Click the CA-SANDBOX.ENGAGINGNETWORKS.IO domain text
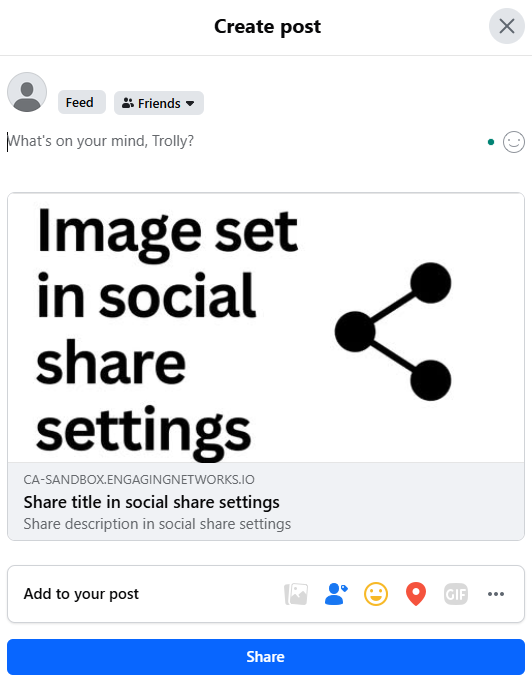532x687 pixels. pyautogui.click(x=139, y=480)
